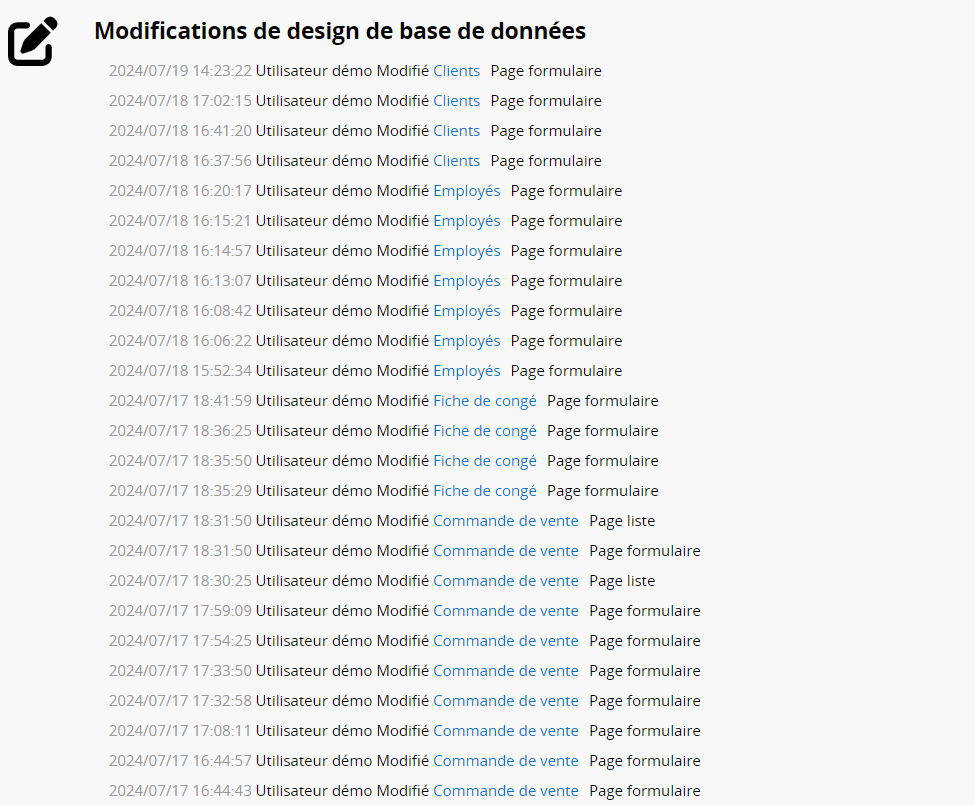Viewport: 975px width, 805px height.
Task: Open Employés link modified at 15:52:34
Action: (x=466, y=371)
